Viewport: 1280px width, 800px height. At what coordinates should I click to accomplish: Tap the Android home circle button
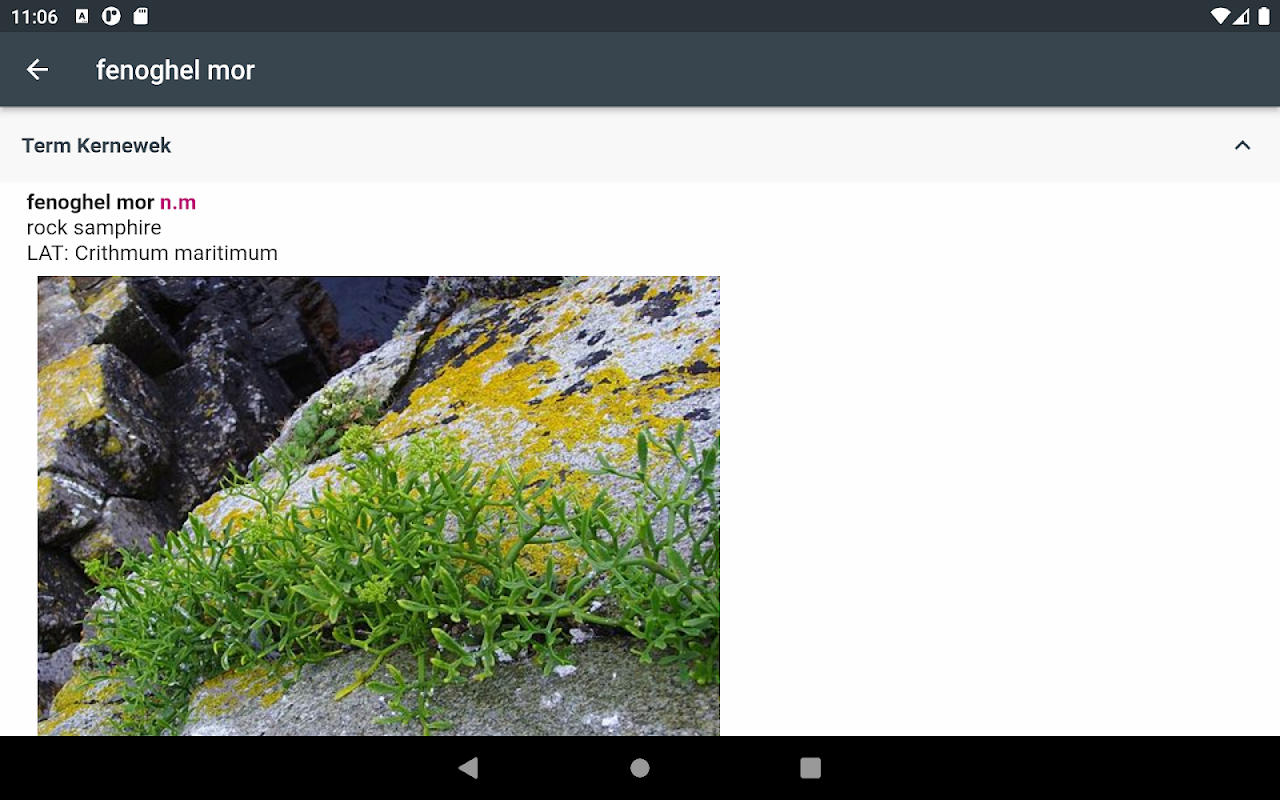640,768
